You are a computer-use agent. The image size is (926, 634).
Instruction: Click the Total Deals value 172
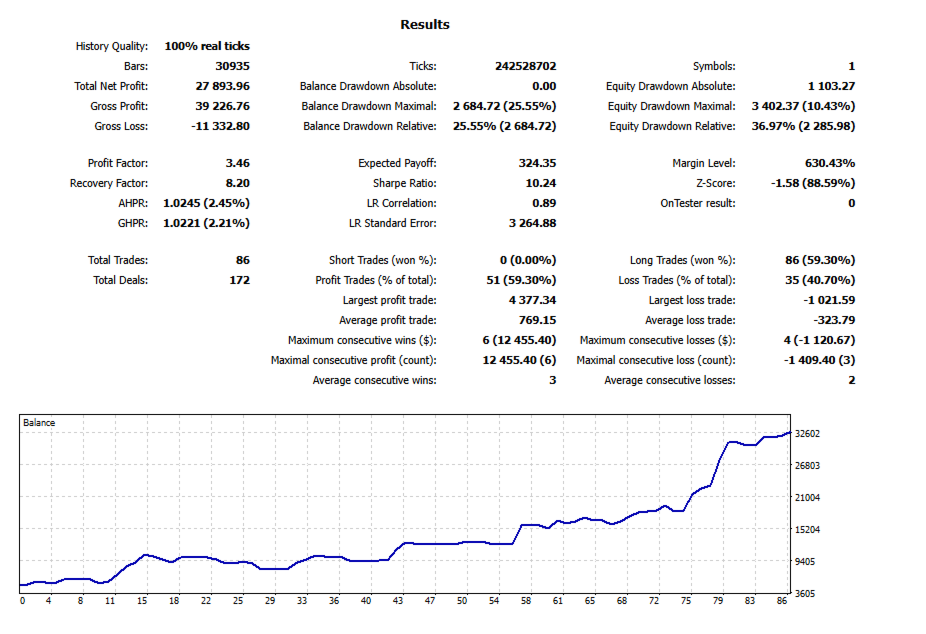click(x=239, y=280)
